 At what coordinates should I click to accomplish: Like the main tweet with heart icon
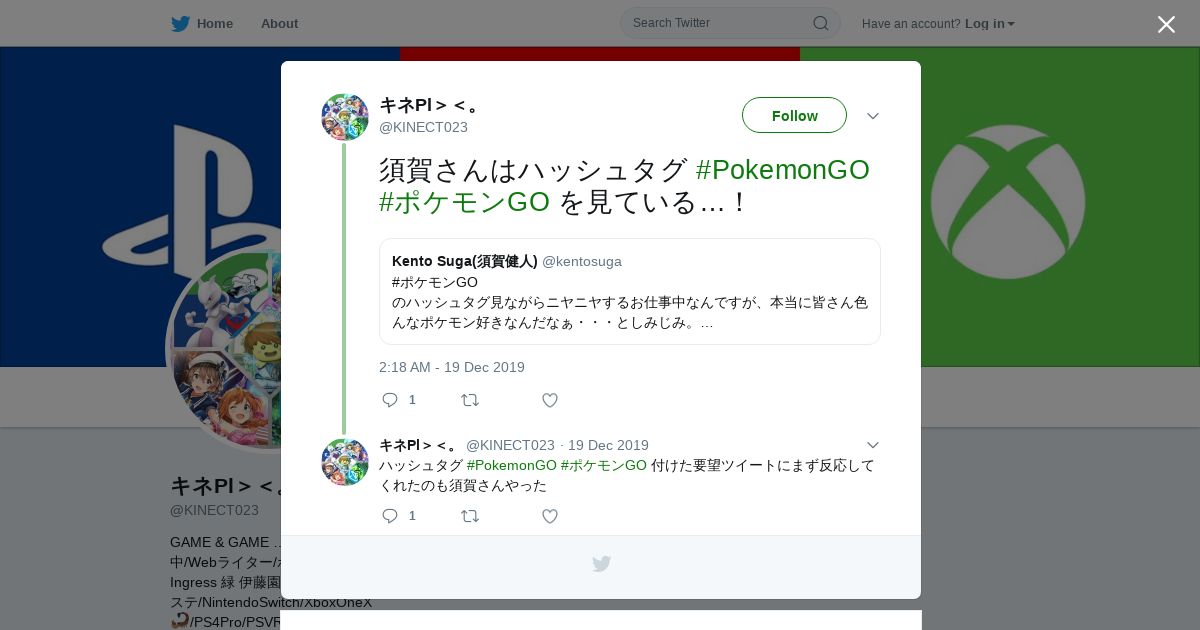(550, 400)
